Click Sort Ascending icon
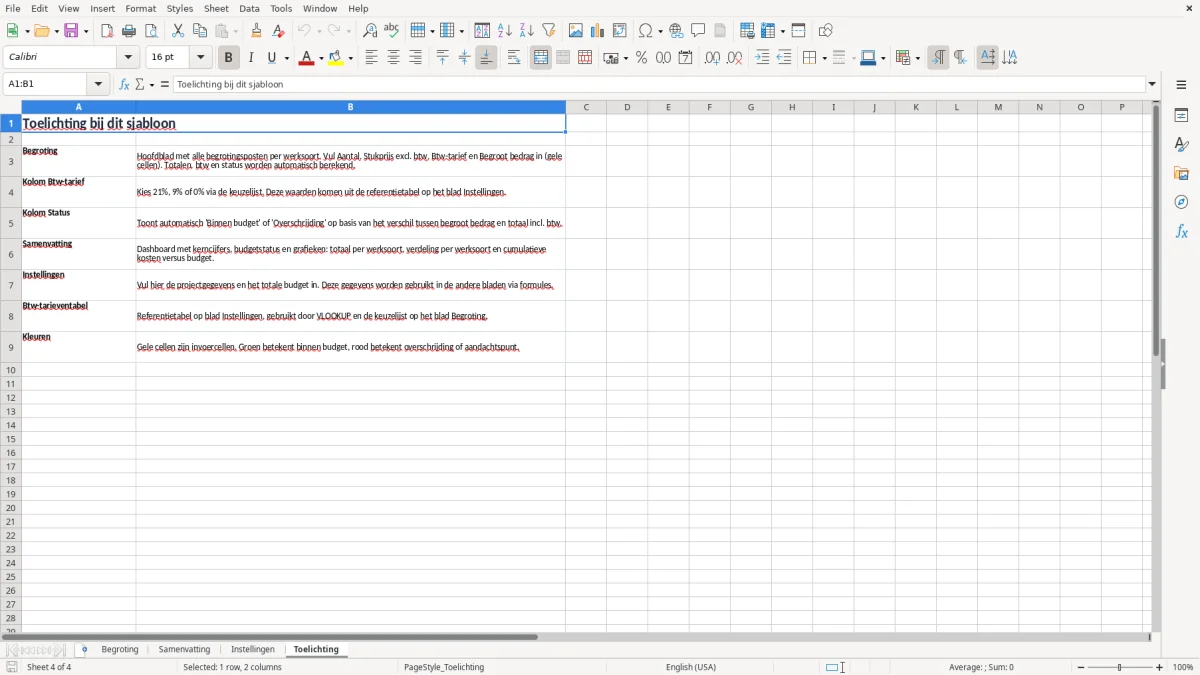 (x=504, y=31)
